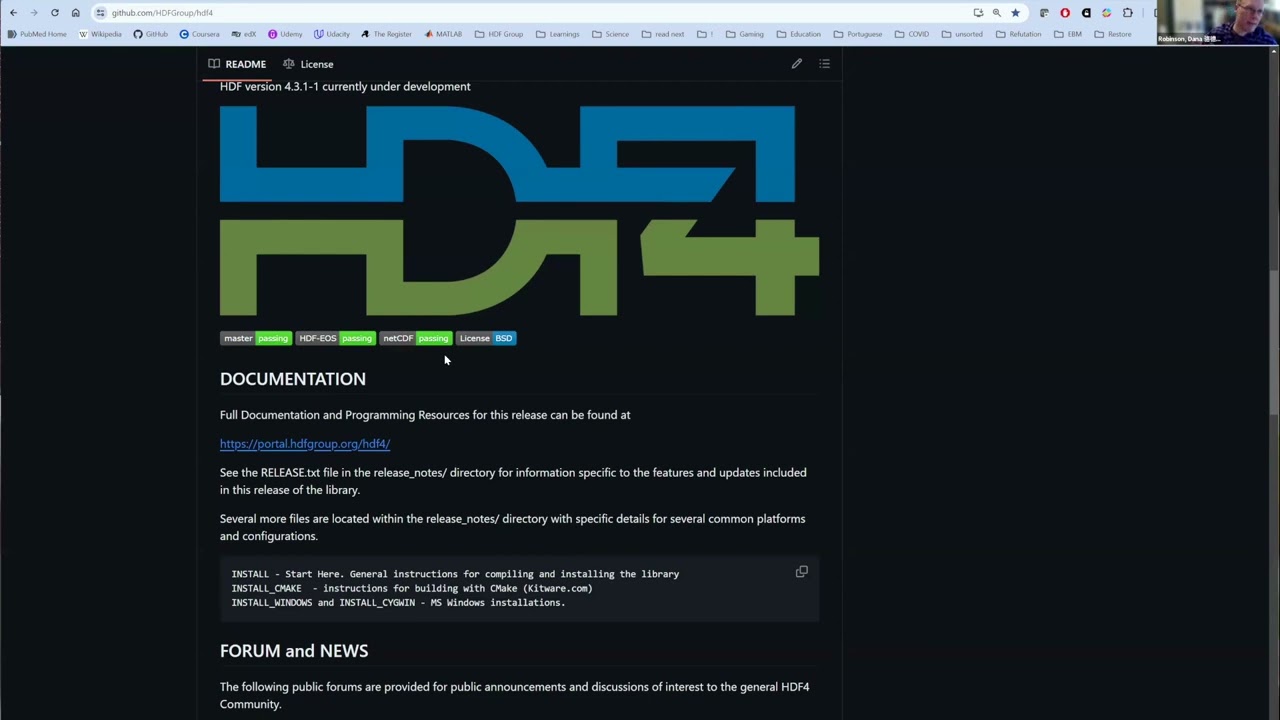Open https://portal.hdfgroup.org/hdf4/ link
The height and width of the screenshot is (720, 1280).
pos(305,444)
